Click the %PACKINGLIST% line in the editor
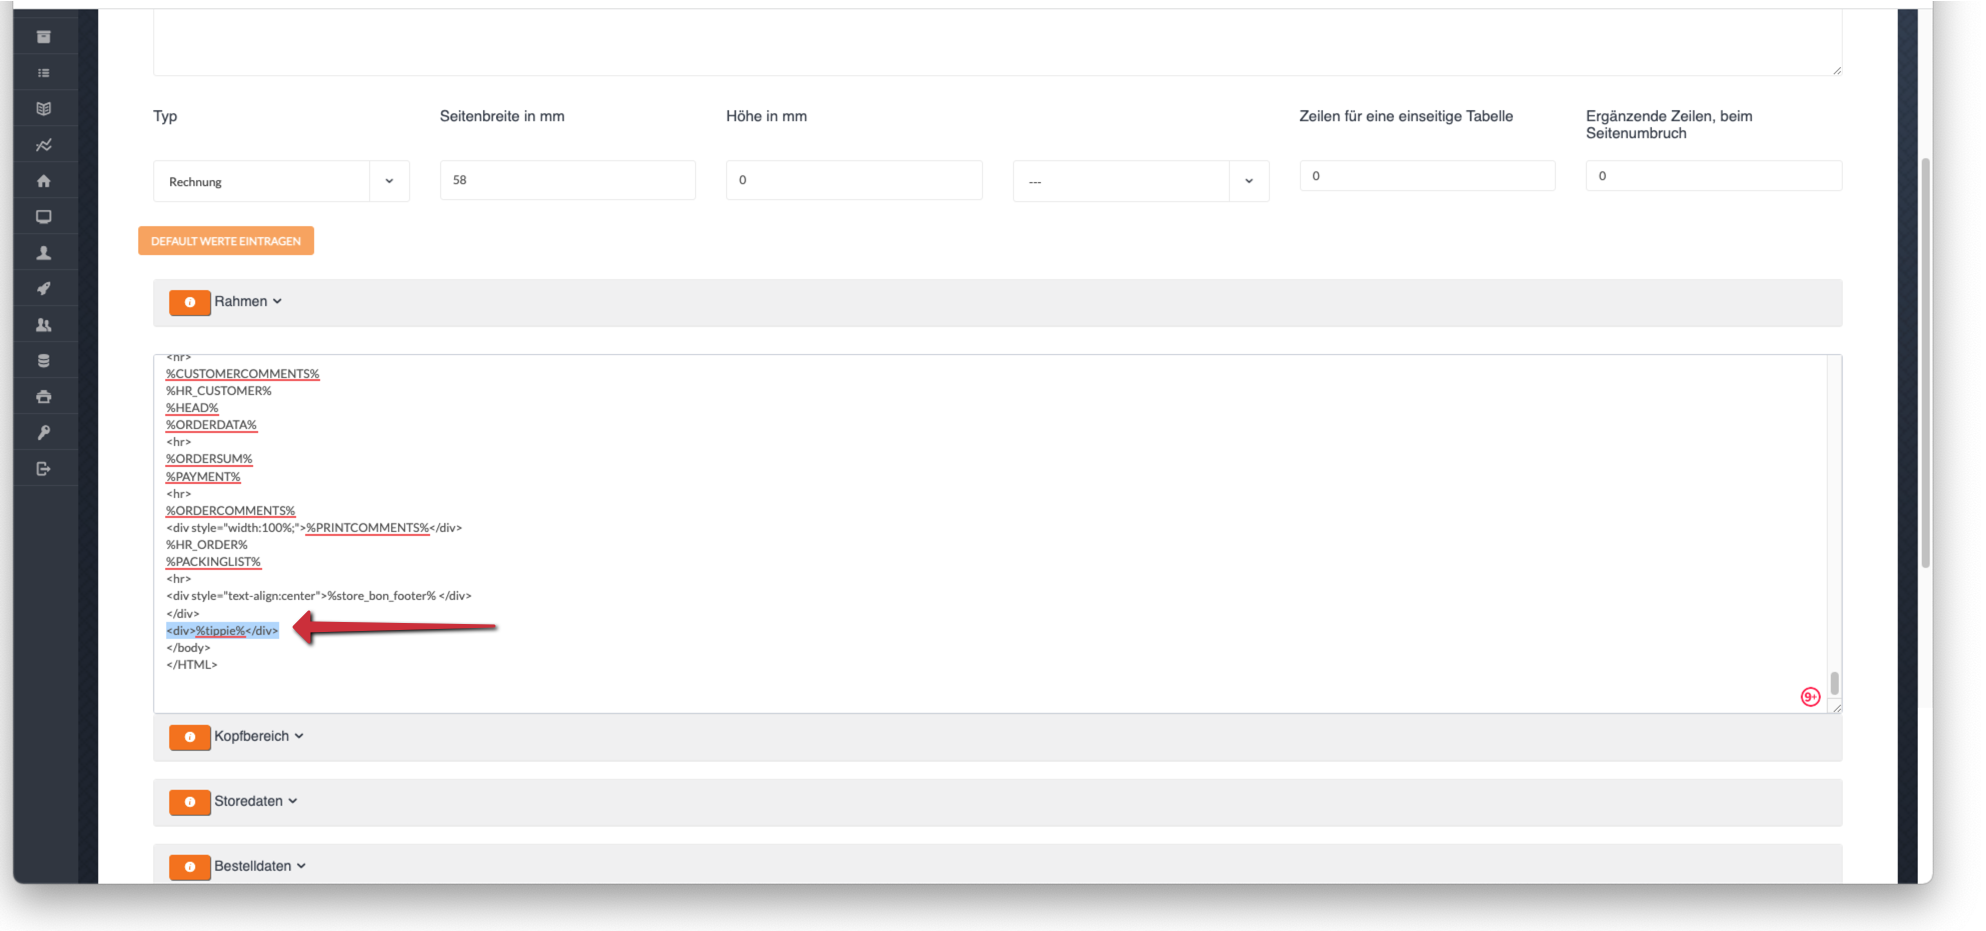 point(213,562)
